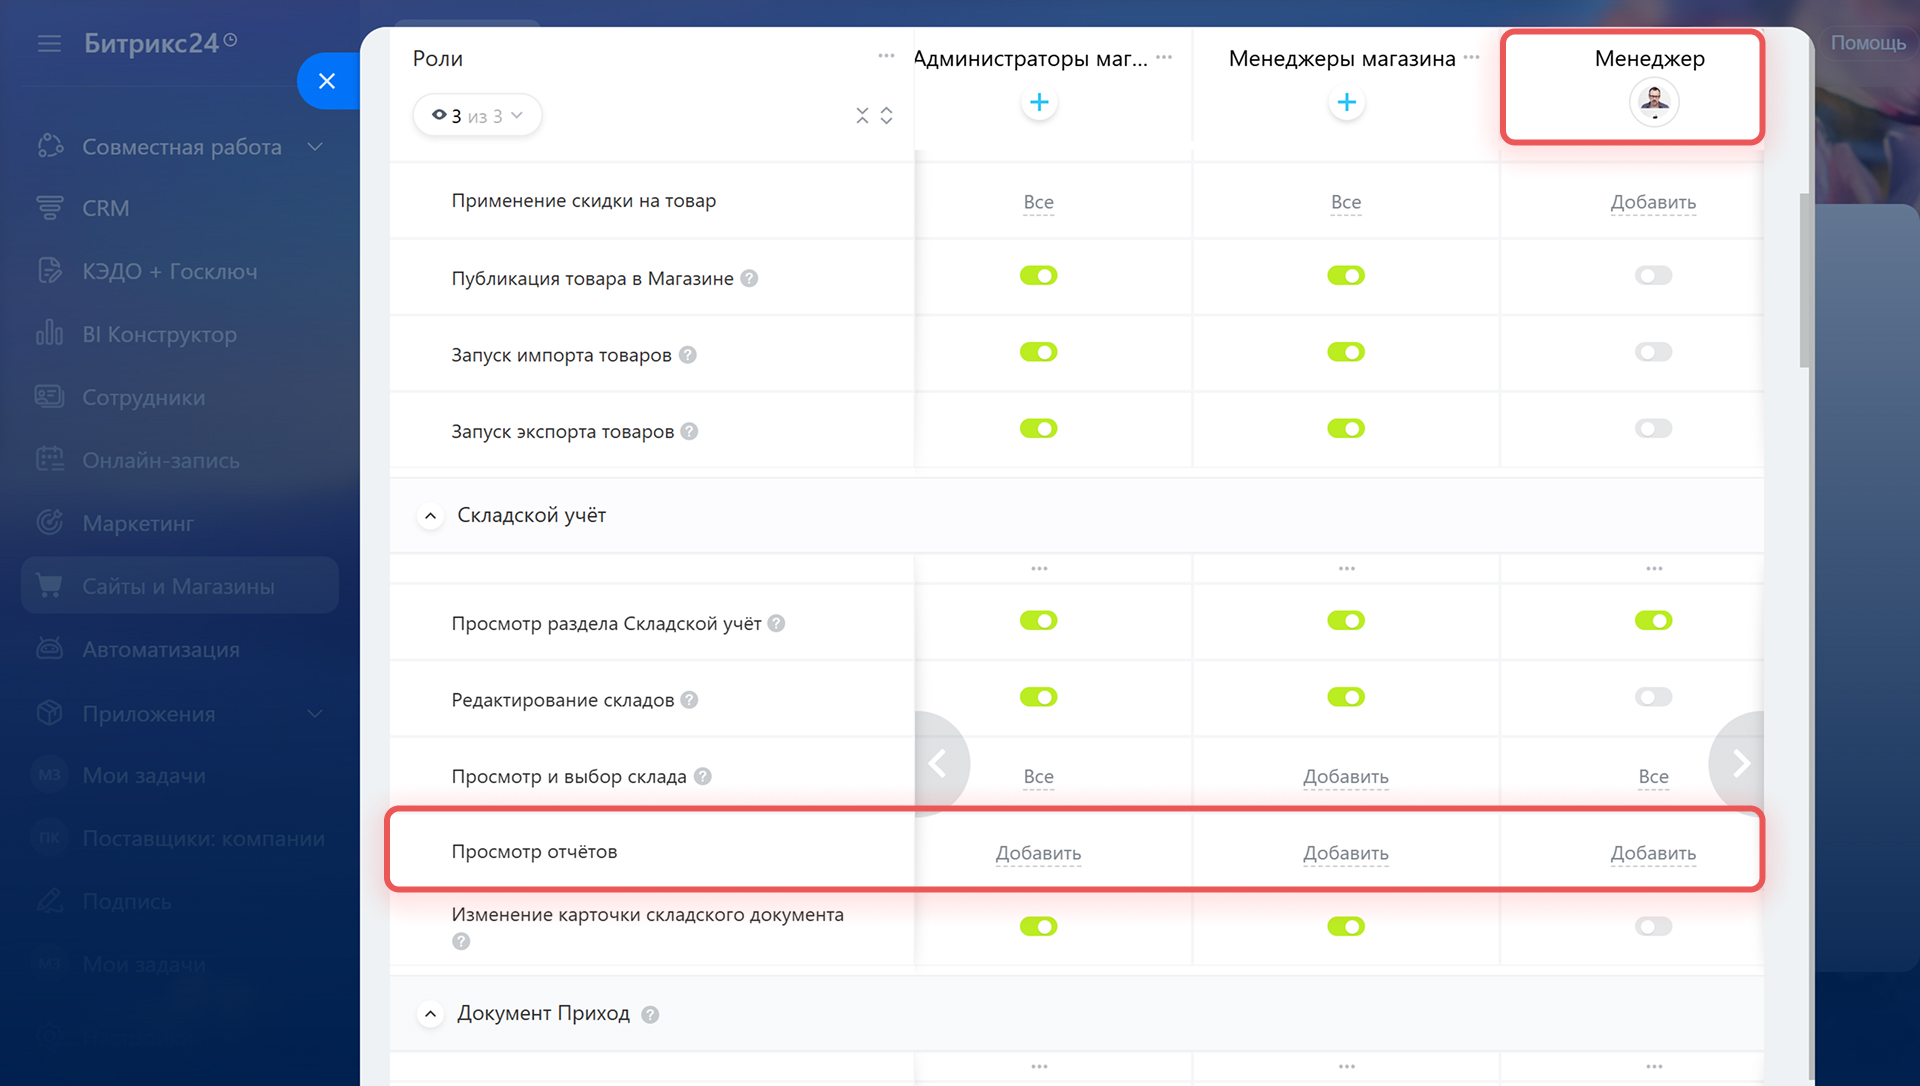Viewport: 1920px width, 1086px height.
Task: Open the Администраторы маг... role options menu
Action: click(1164, 57)
